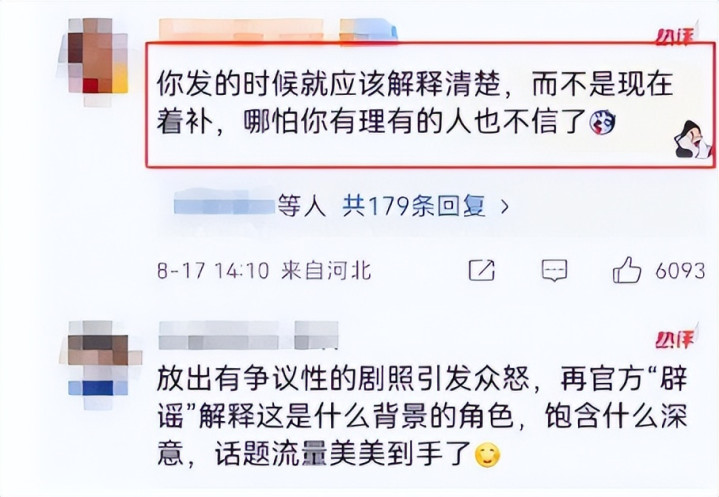
Task: Click the blurred repliers' names before 等人
Action: [225, 205]
